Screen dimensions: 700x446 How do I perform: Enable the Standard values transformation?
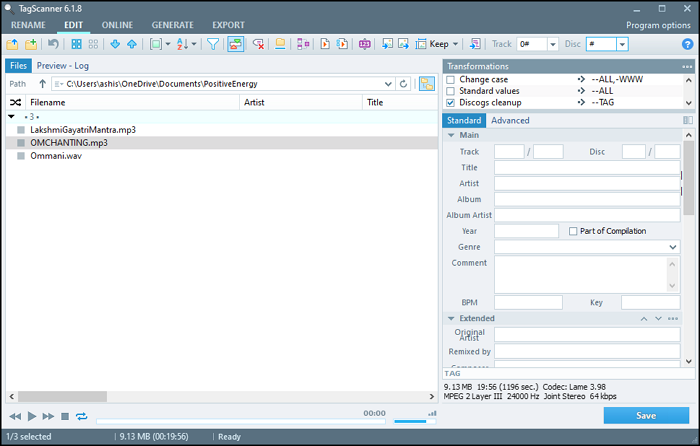coord(450,91)
